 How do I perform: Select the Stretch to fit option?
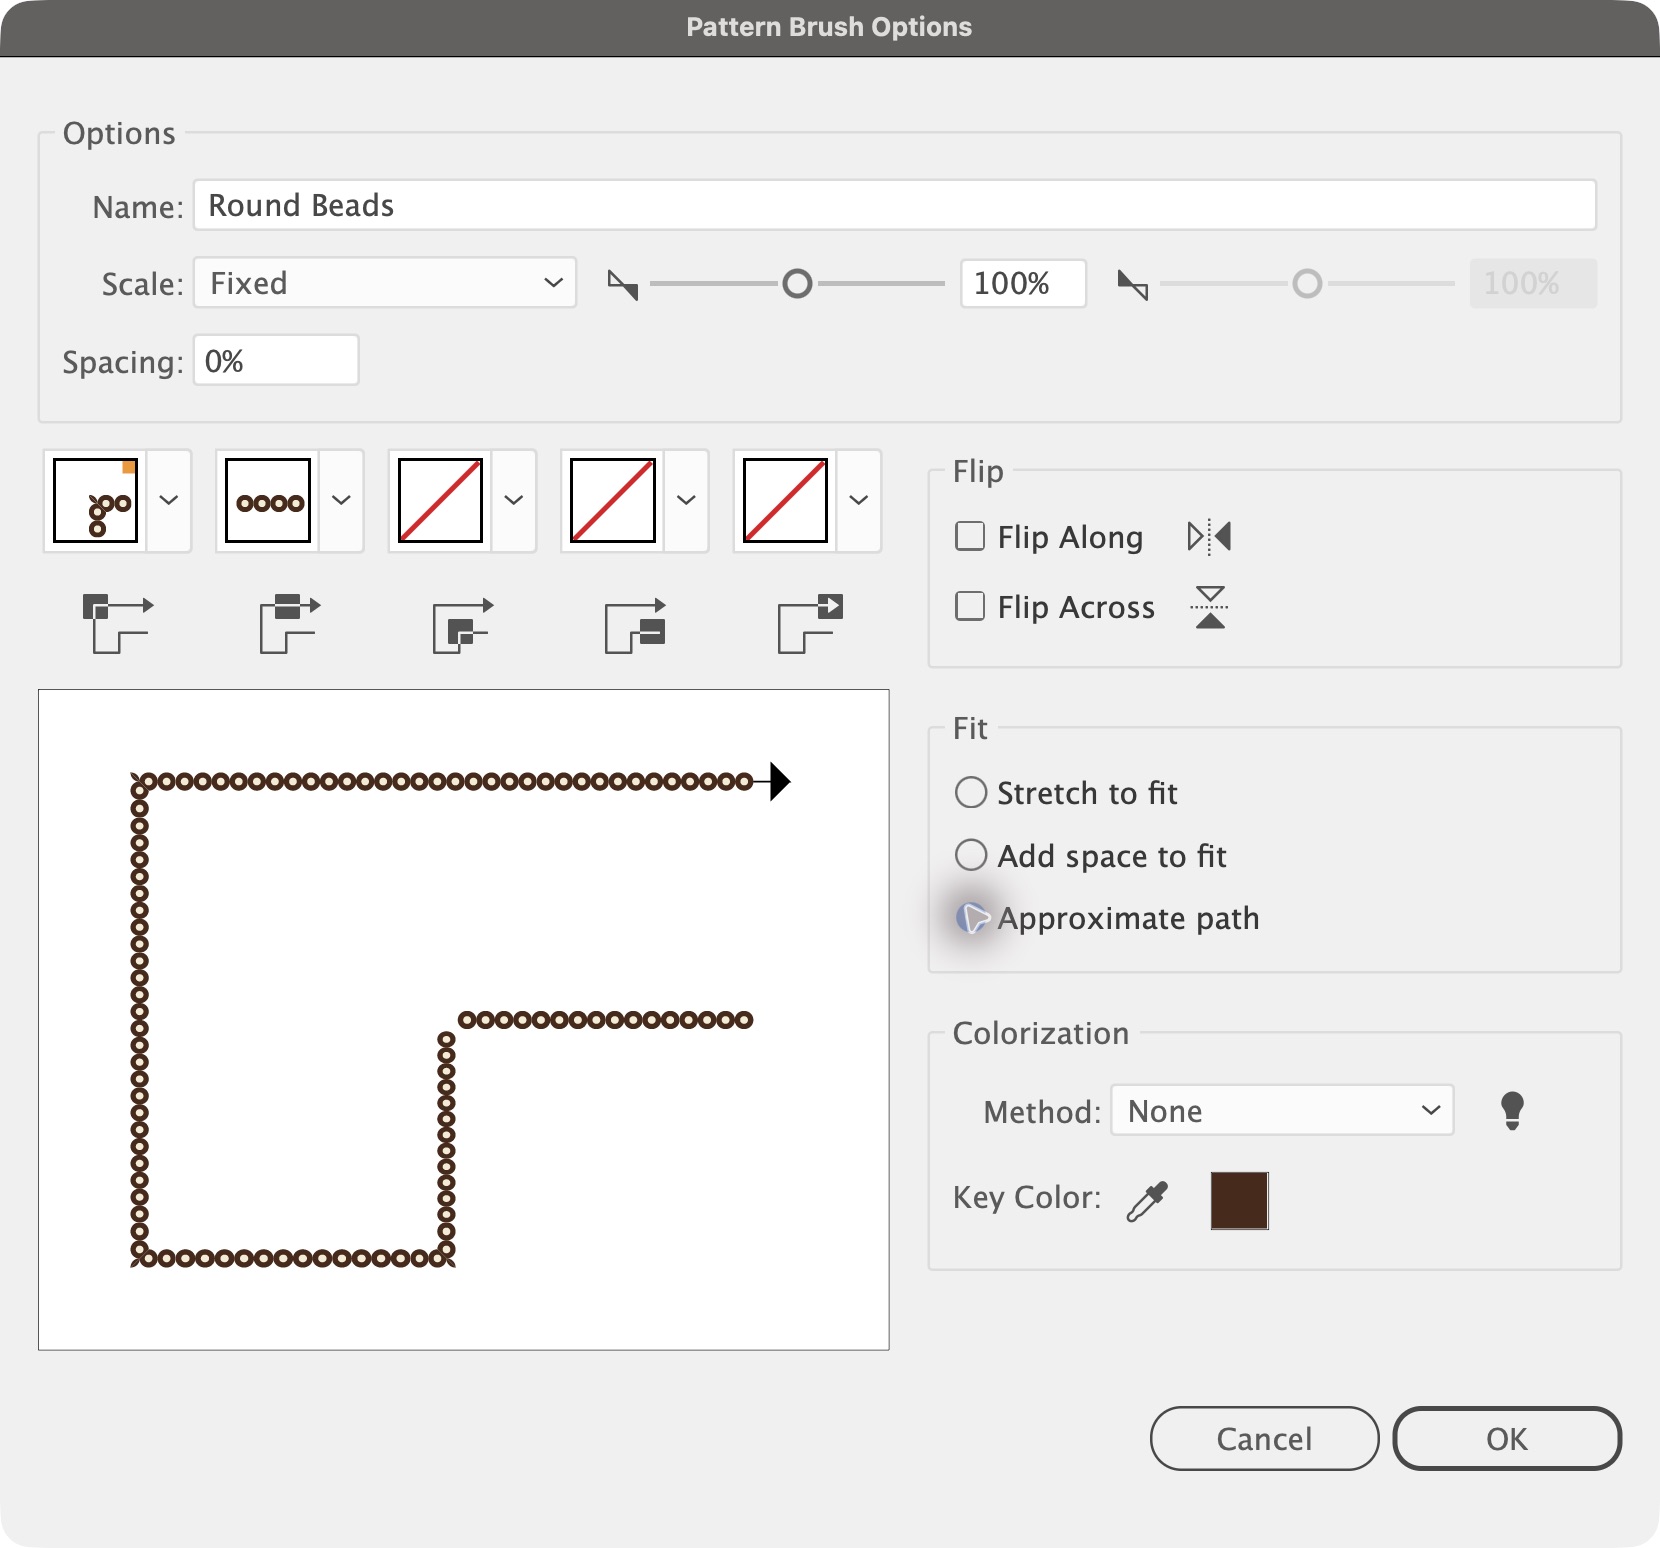[x=971, y=793]
